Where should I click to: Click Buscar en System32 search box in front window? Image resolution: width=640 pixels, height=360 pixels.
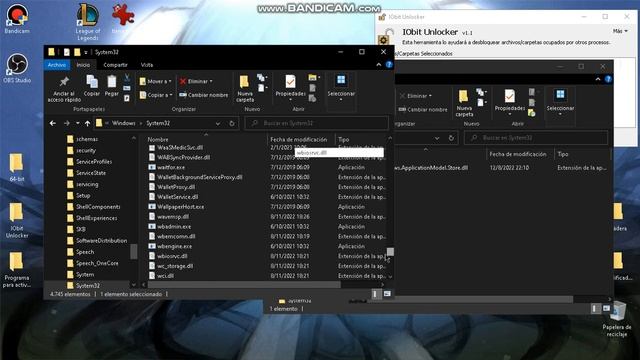(x=317, y=123)
